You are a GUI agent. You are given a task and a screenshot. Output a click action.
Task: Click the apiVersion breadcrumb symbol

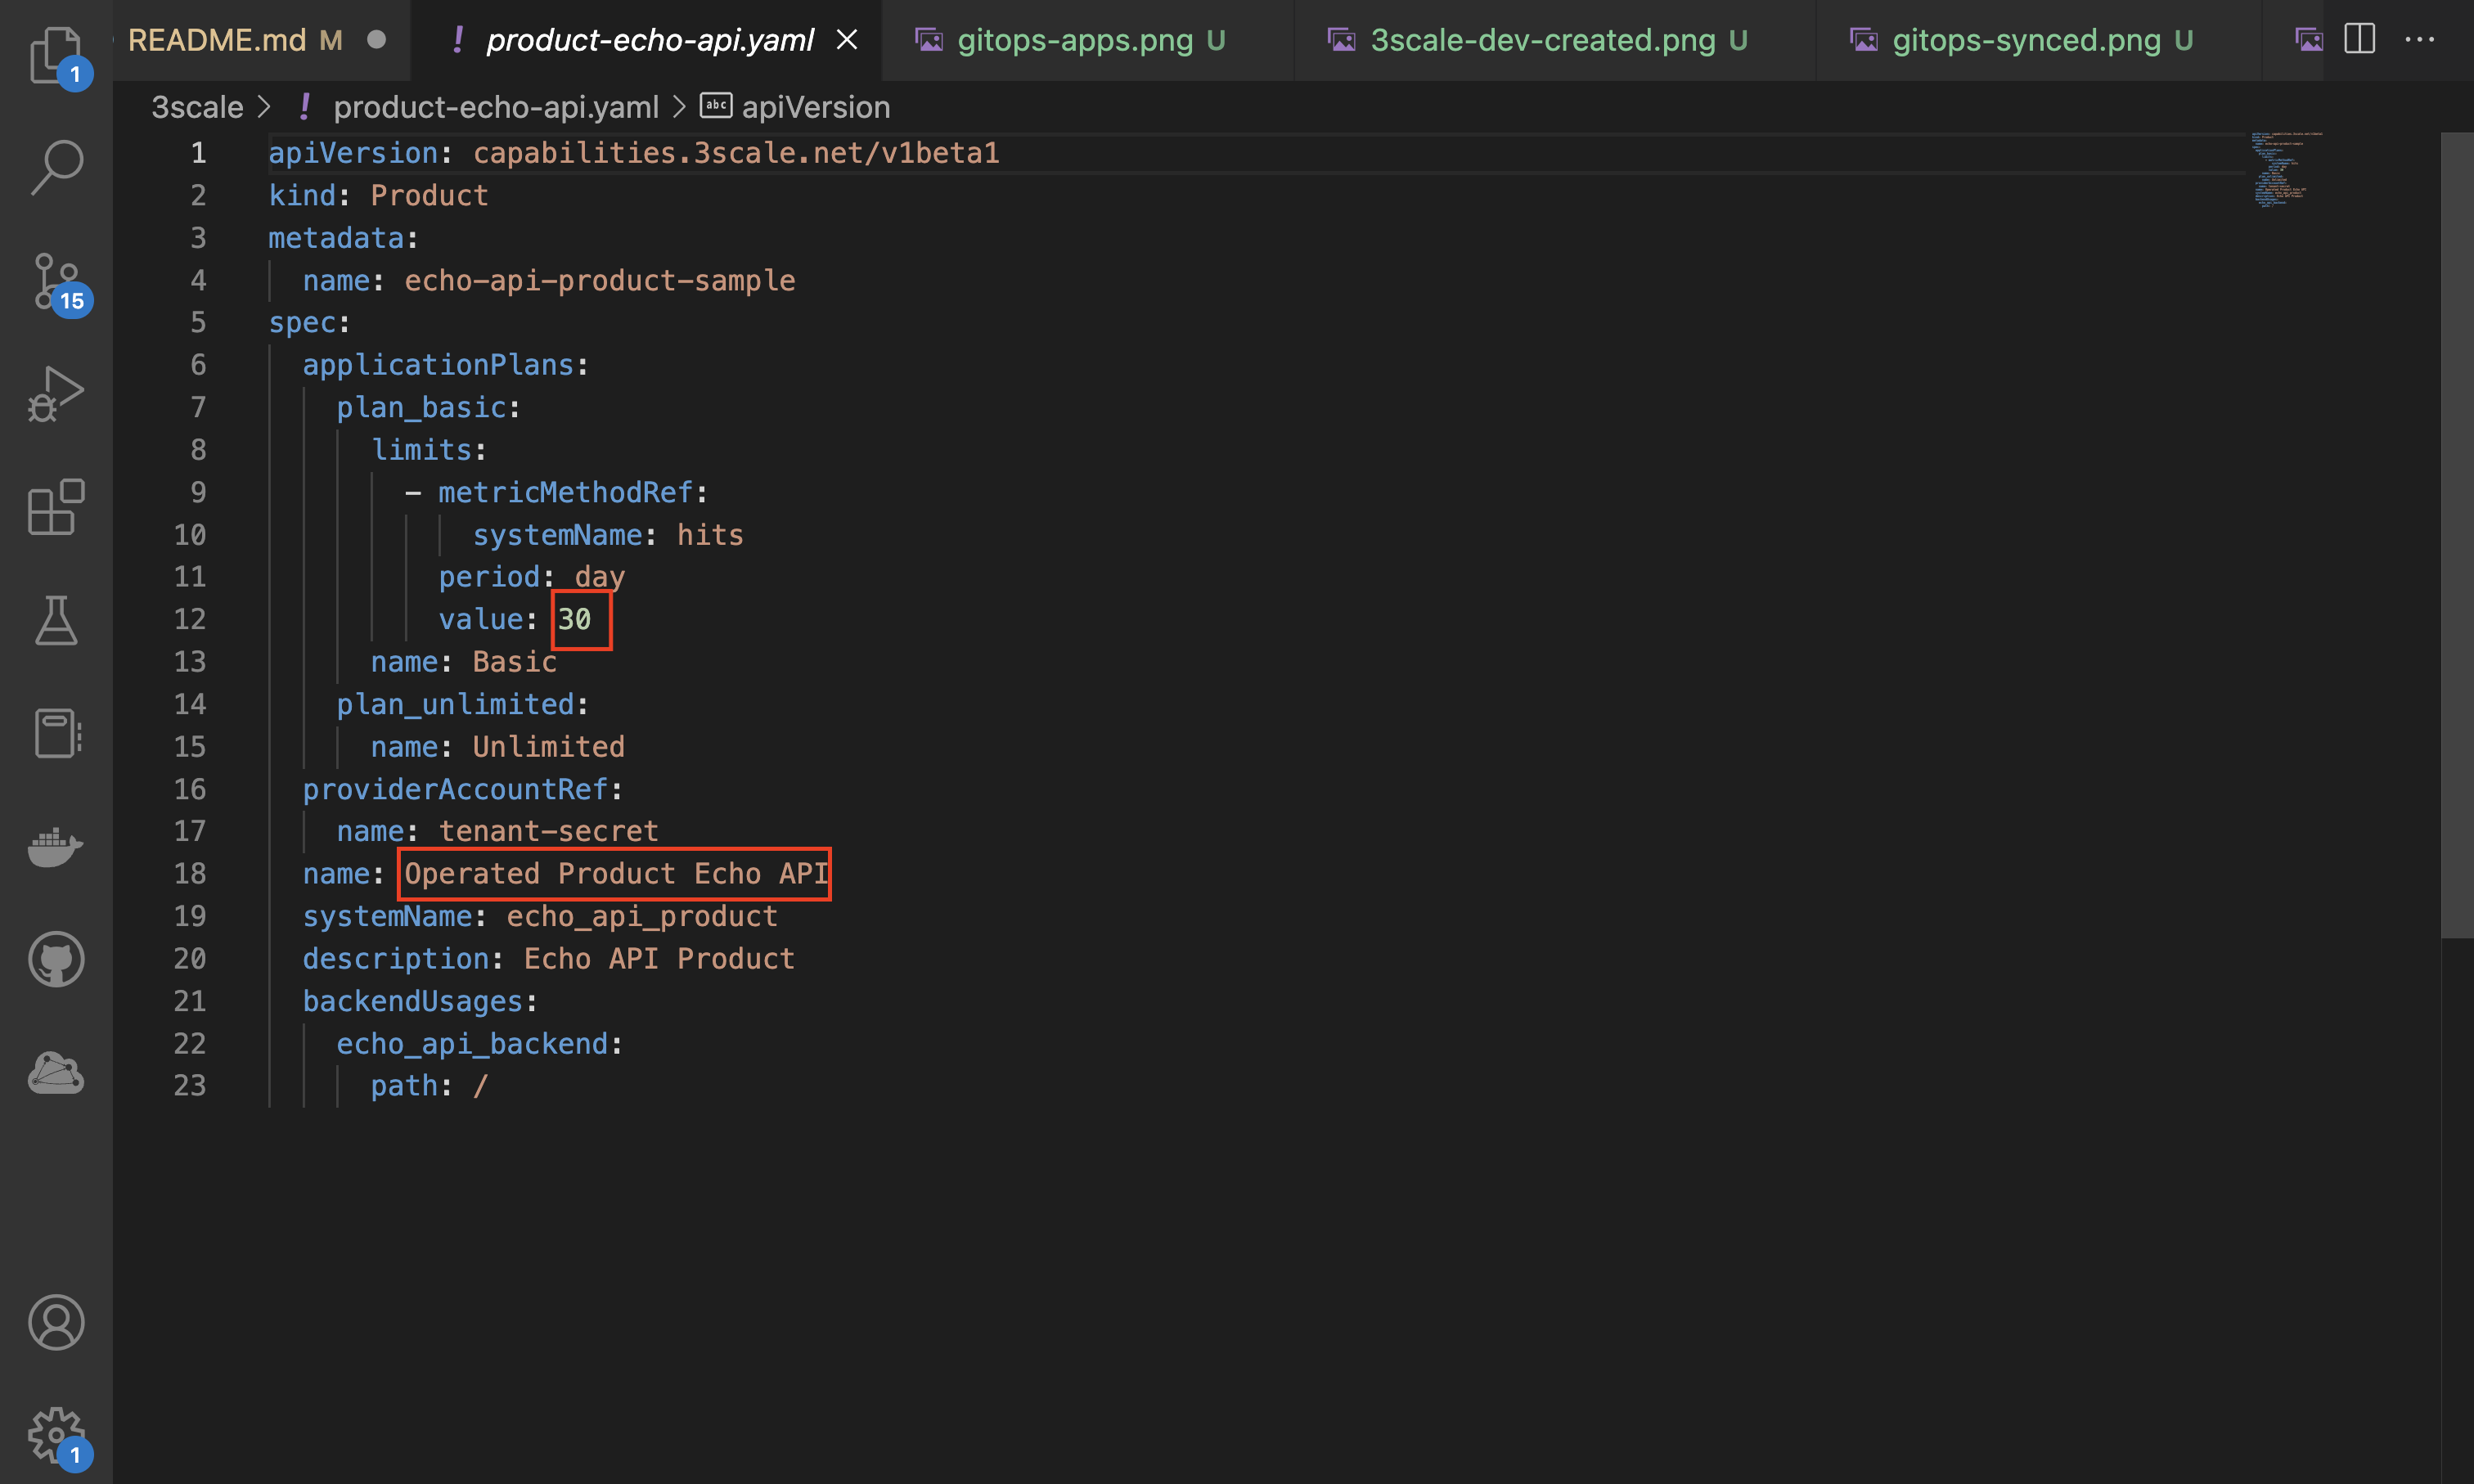tap(815, 107)
